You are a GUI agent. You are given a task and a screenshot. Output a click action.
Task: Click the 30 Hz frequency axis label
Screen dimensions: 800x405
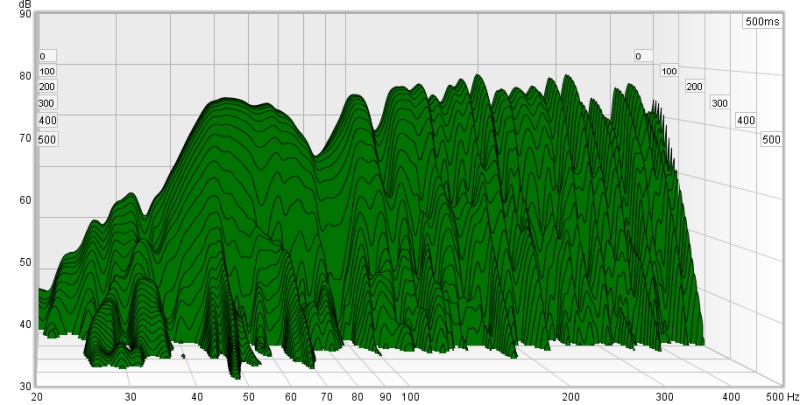tap(131, 397)
